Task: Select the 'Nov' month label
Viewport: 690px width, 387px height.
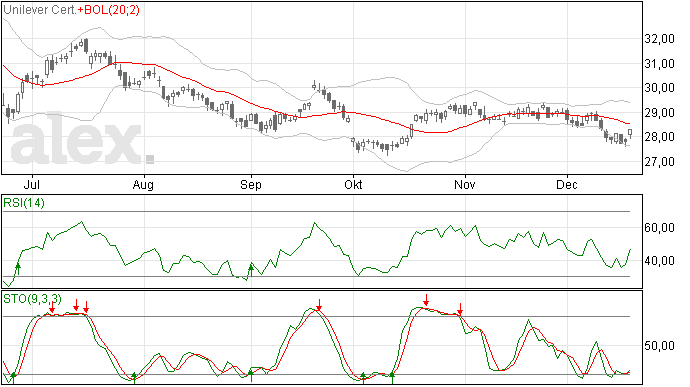Action: click(465, 184)
